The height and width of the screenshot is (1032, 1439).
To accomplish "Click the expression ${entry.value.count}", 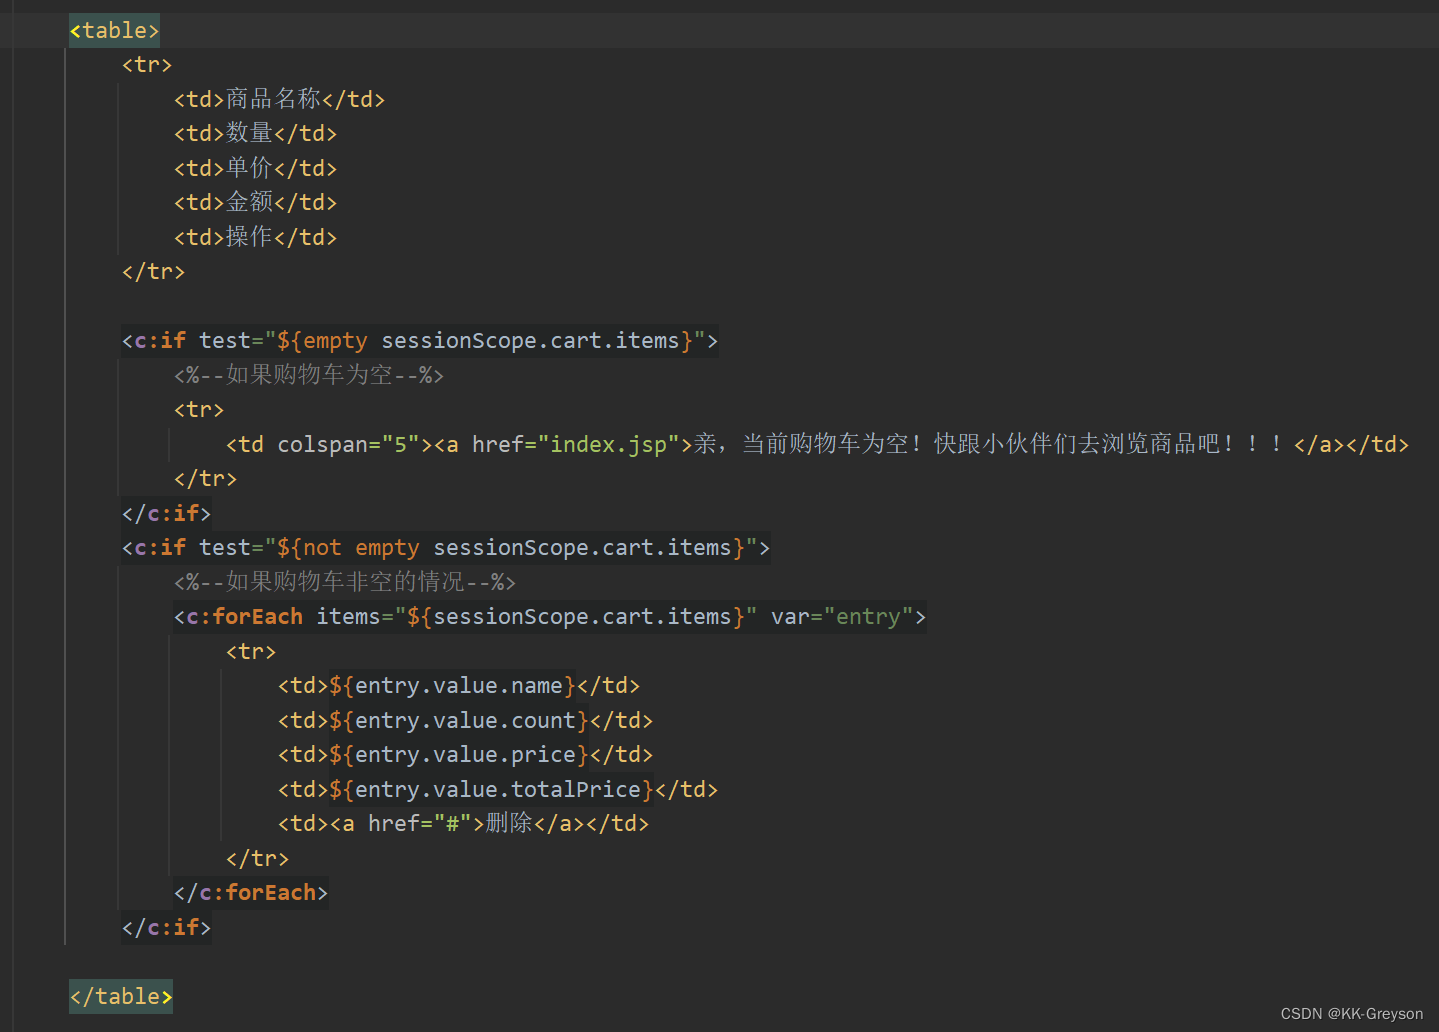I will click(459, 721).
